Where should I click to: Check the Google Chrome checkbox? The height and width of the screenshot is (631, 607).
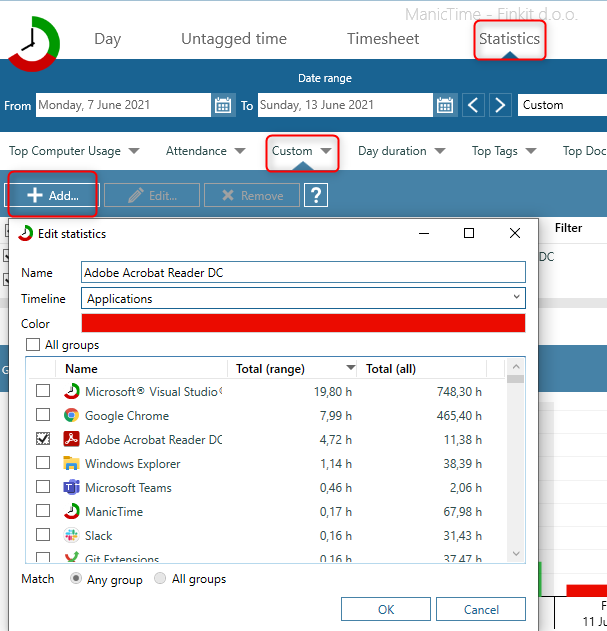click(43, 416)
